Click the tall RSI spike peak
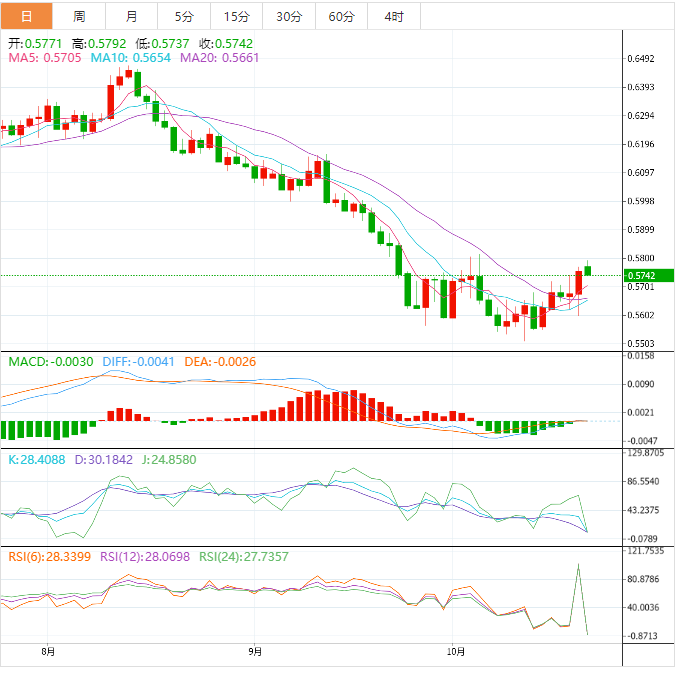 tap(579, 566)
